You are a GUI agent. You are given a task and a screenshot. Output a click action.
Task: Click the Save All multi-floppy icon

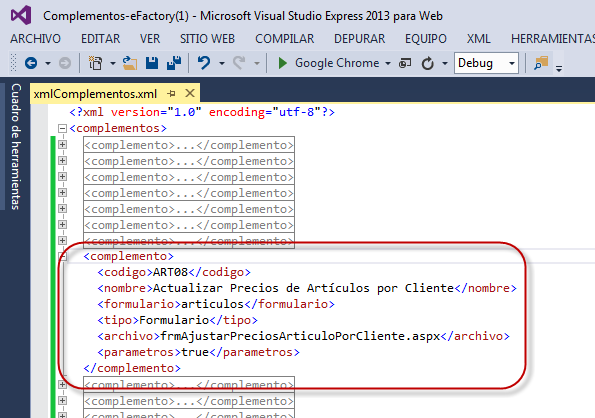174,63
